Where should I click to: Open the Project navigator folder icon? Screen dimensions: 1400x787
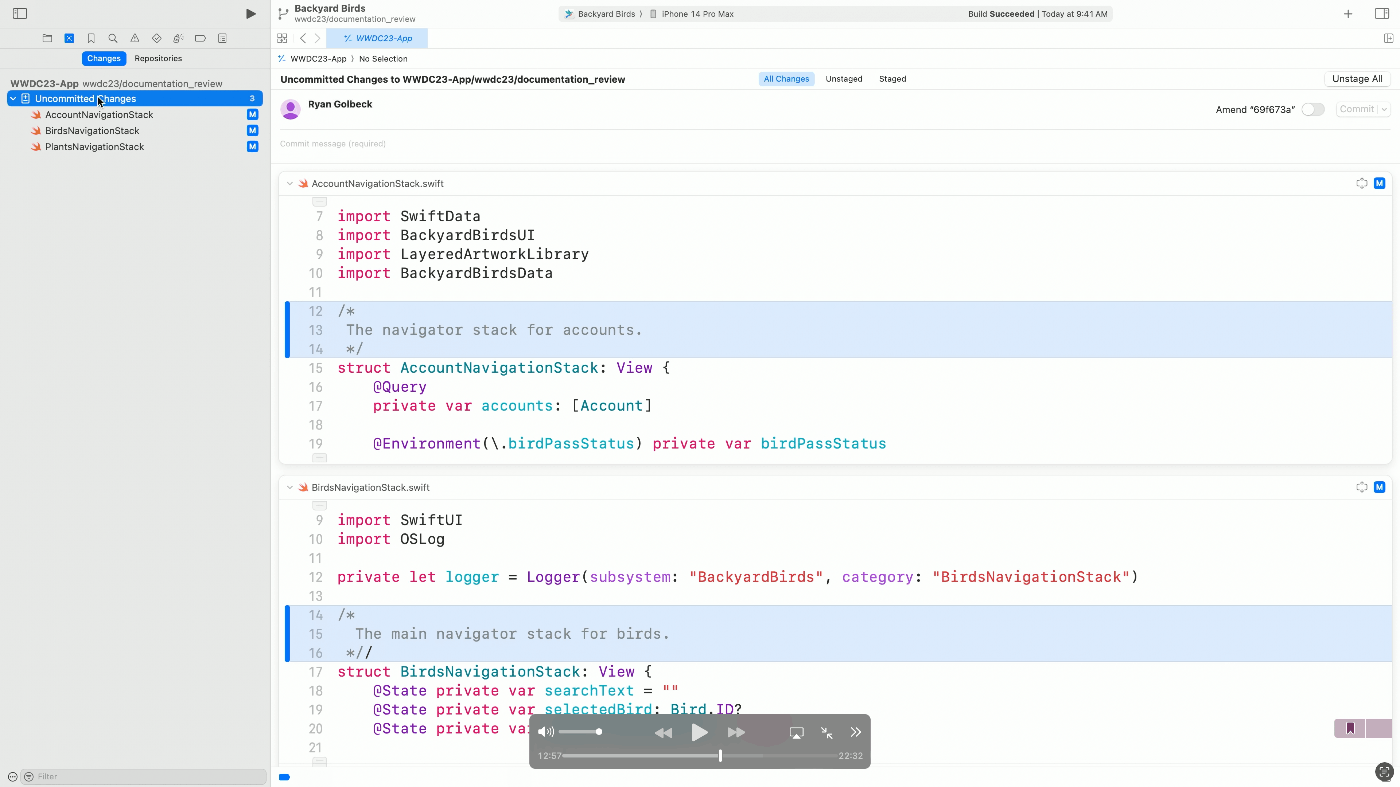(47, 38)
